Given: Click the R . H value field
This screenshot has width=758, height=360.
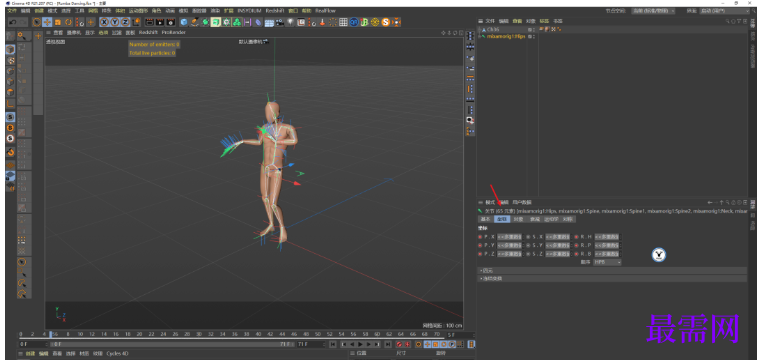Looking at the screenshot, I should pos(607,237).
